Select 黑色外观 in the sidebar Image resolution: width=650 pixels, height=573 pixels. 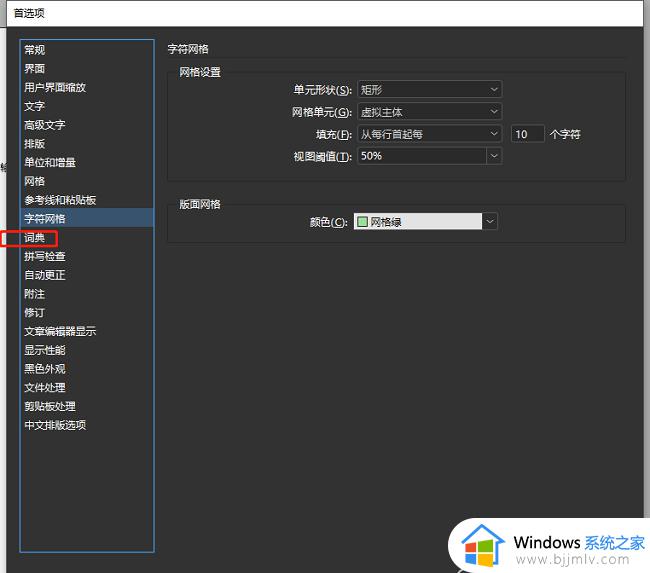point(87,369)
